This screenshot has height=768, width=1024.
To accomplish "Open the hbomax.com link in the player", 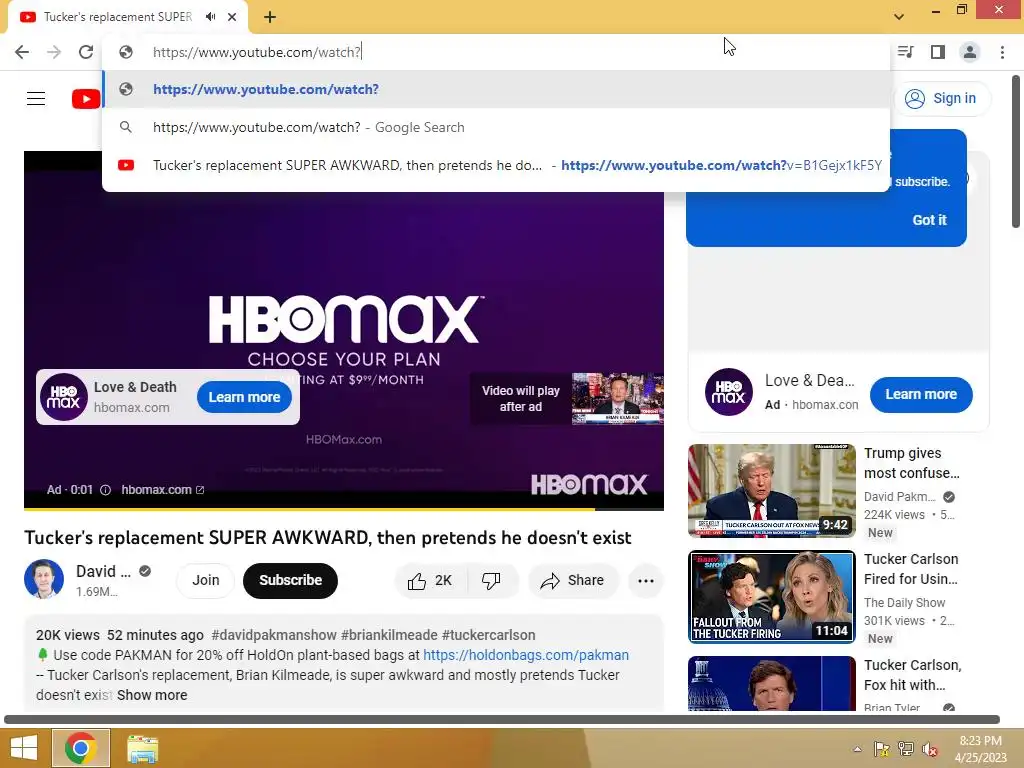I will point(163,490).
